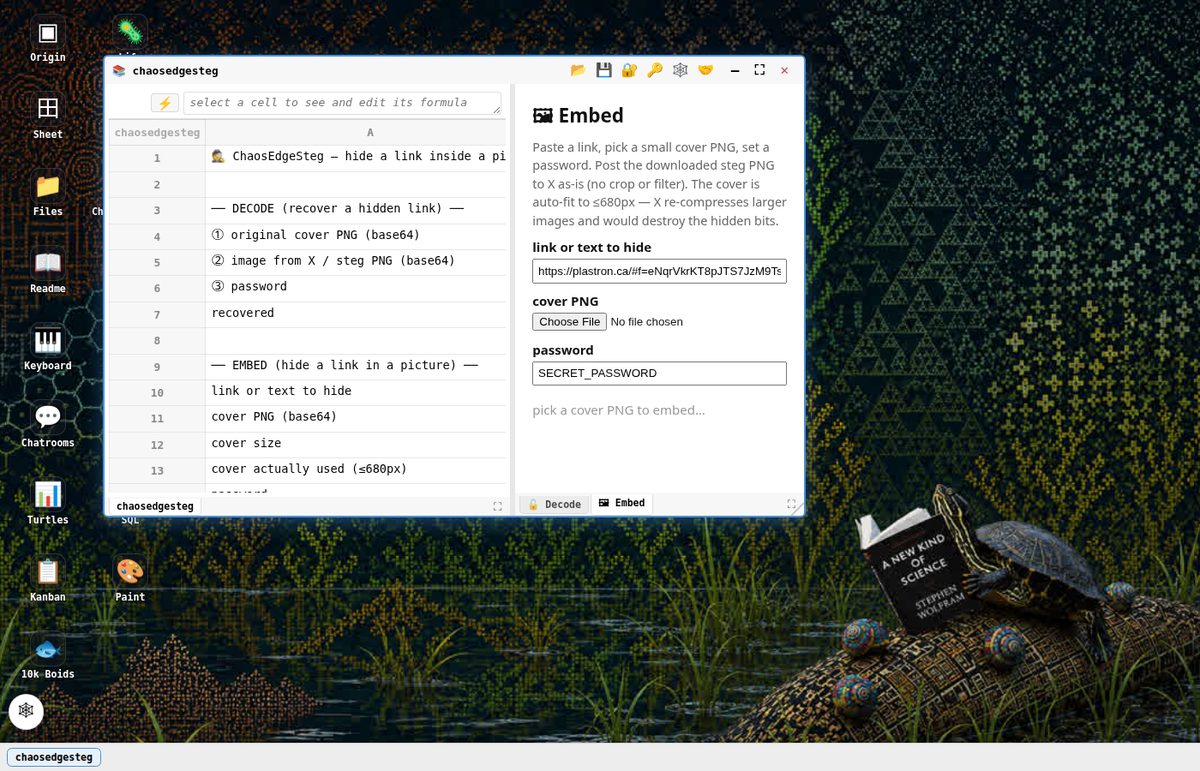Click the pick a cover PNG to embed status
Screen dimensions: 1200x771
click(618, 410)
